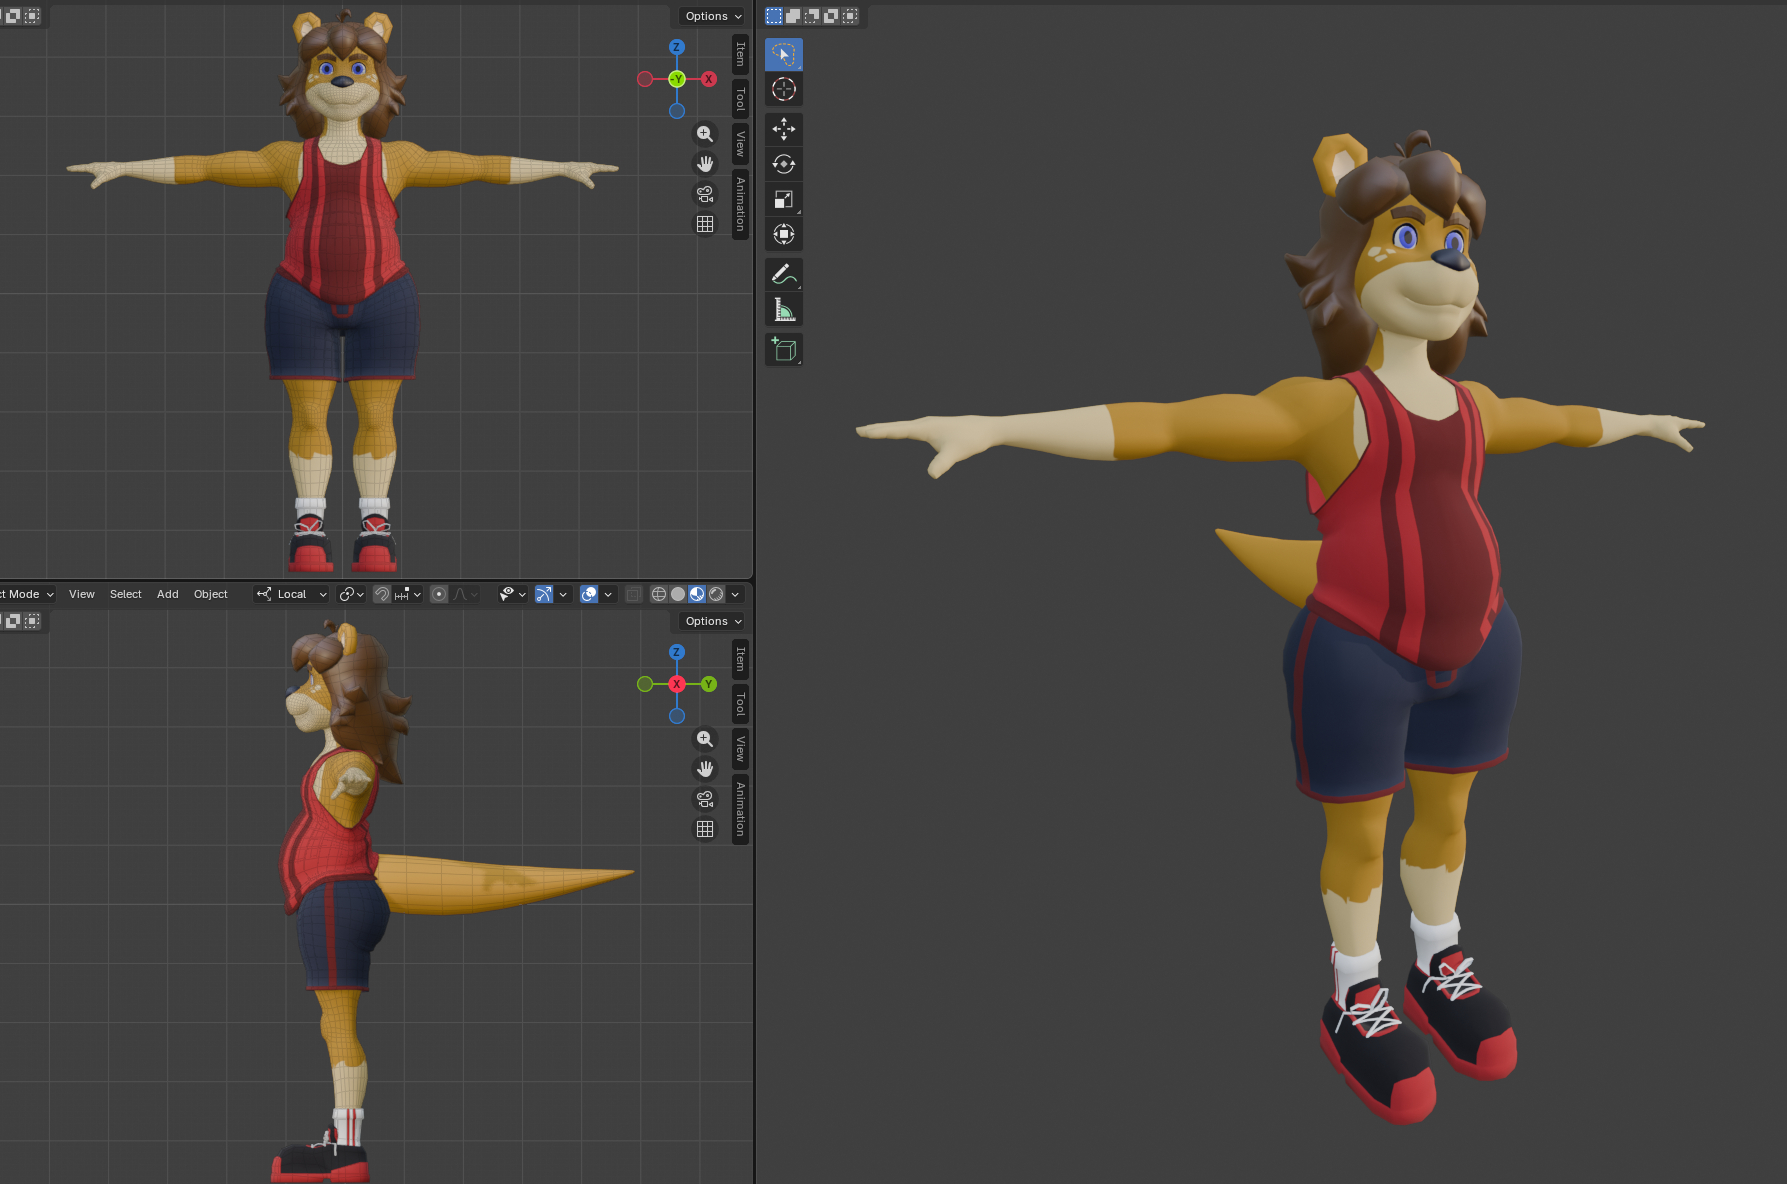Pick the Annotate pencil tool
1787x1184 pixels.
pos(783,274)
